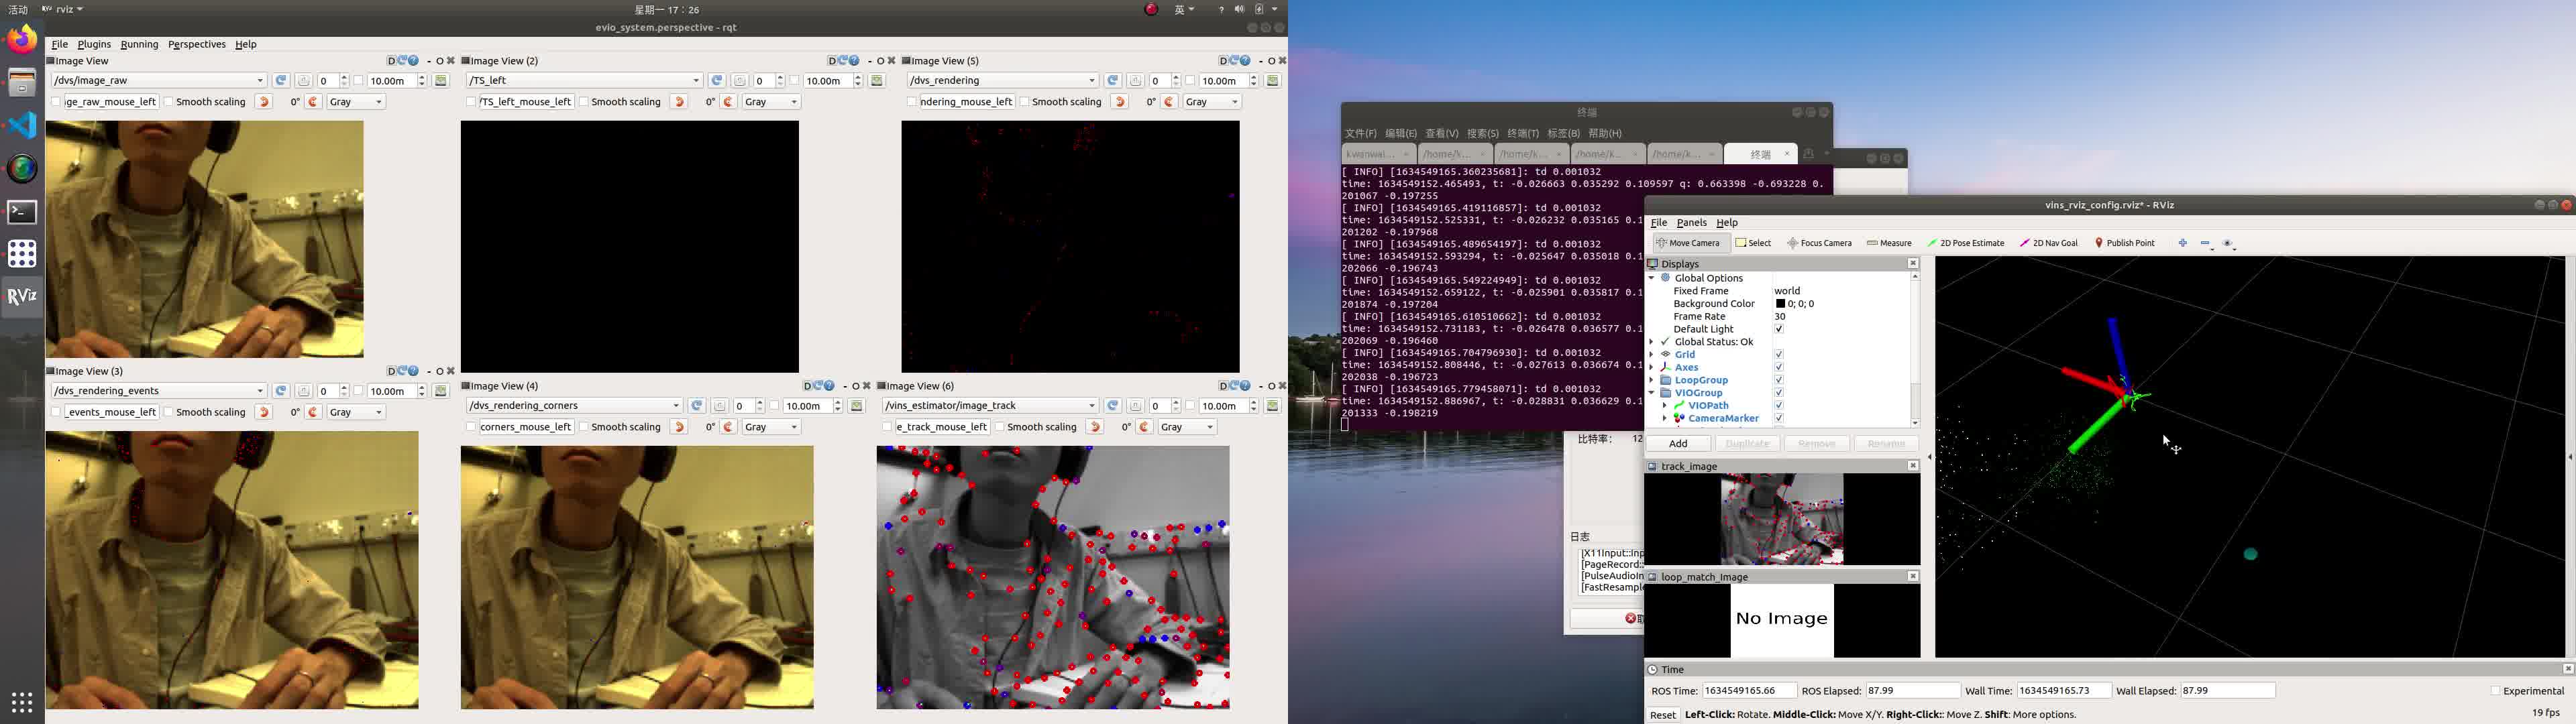Open Visual Studio Code from the dock
The height and width of the screenshot is (724, 2576).
tap(22, 125)
